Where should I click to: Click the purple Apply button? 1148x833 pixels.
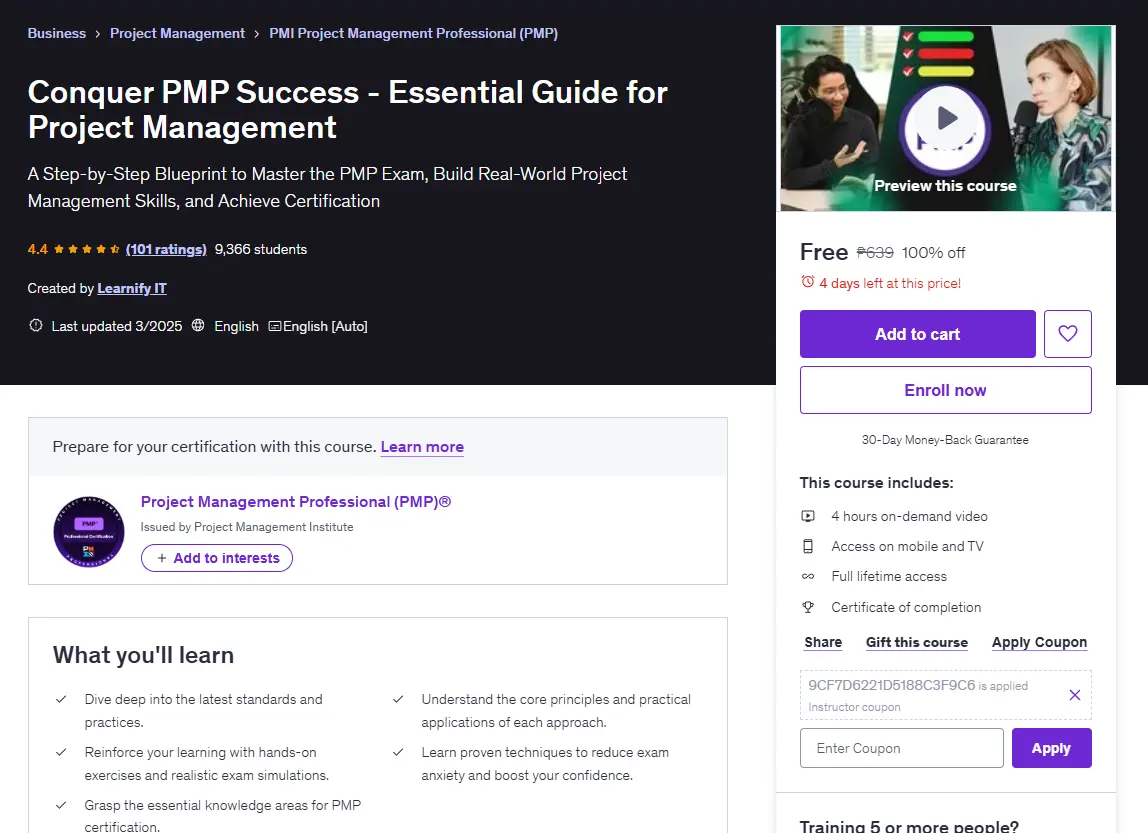1051,748
